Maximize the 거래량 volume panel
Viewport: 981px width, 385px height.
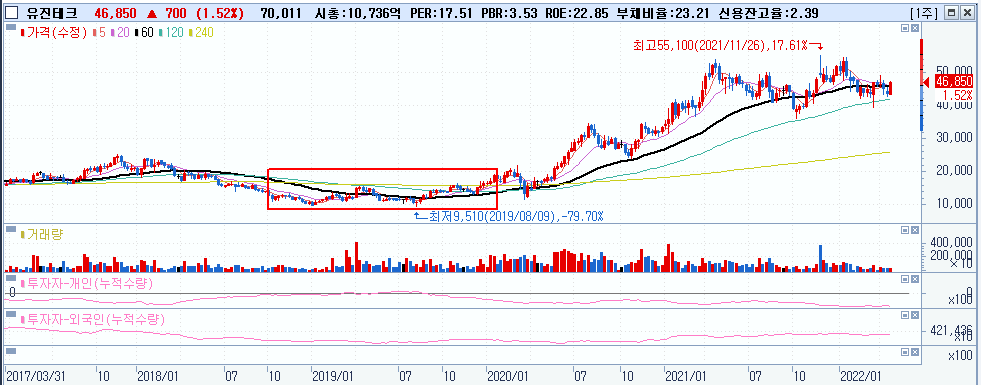coord(905,230)
